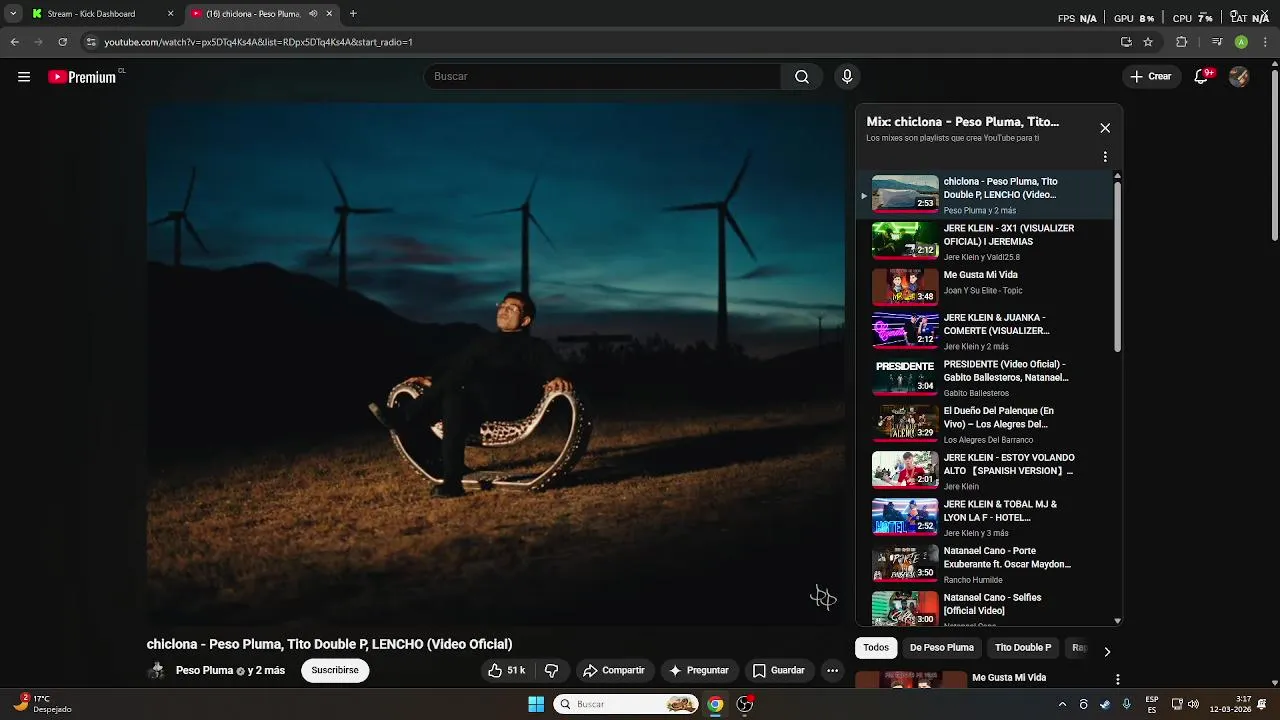
Task: Click the Compartir share button
Action: [x=614, y=671]
